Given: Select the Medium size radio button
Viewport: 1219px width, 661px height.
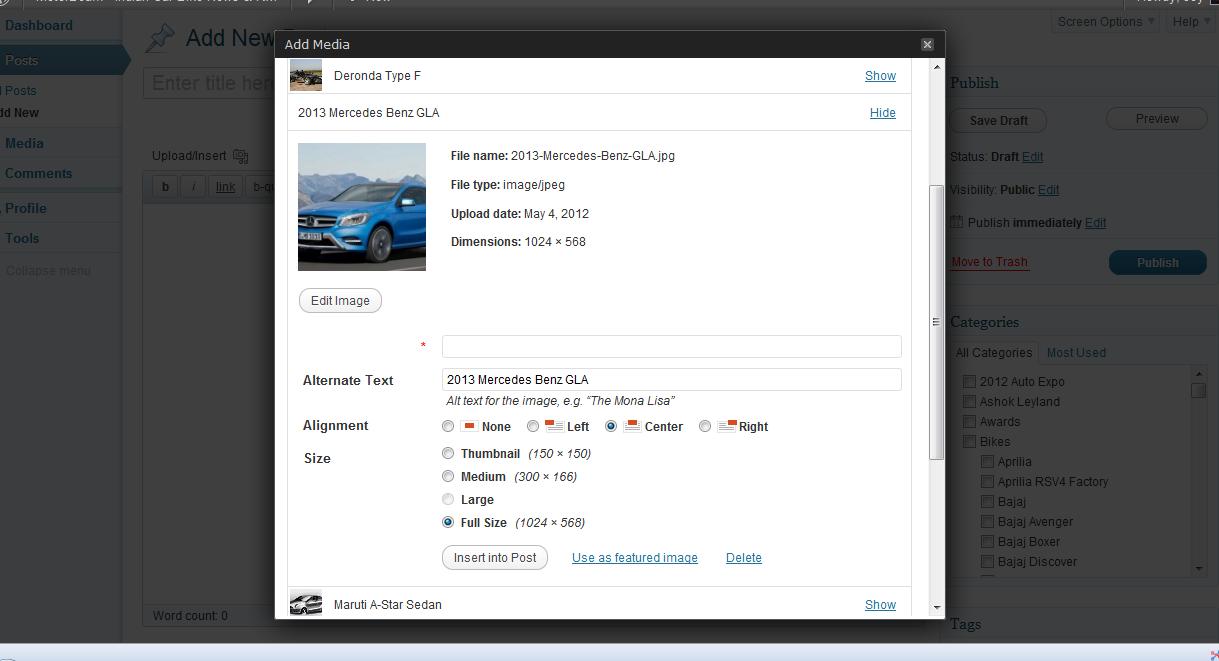Looking at the screenshot, I should point(448,476).
